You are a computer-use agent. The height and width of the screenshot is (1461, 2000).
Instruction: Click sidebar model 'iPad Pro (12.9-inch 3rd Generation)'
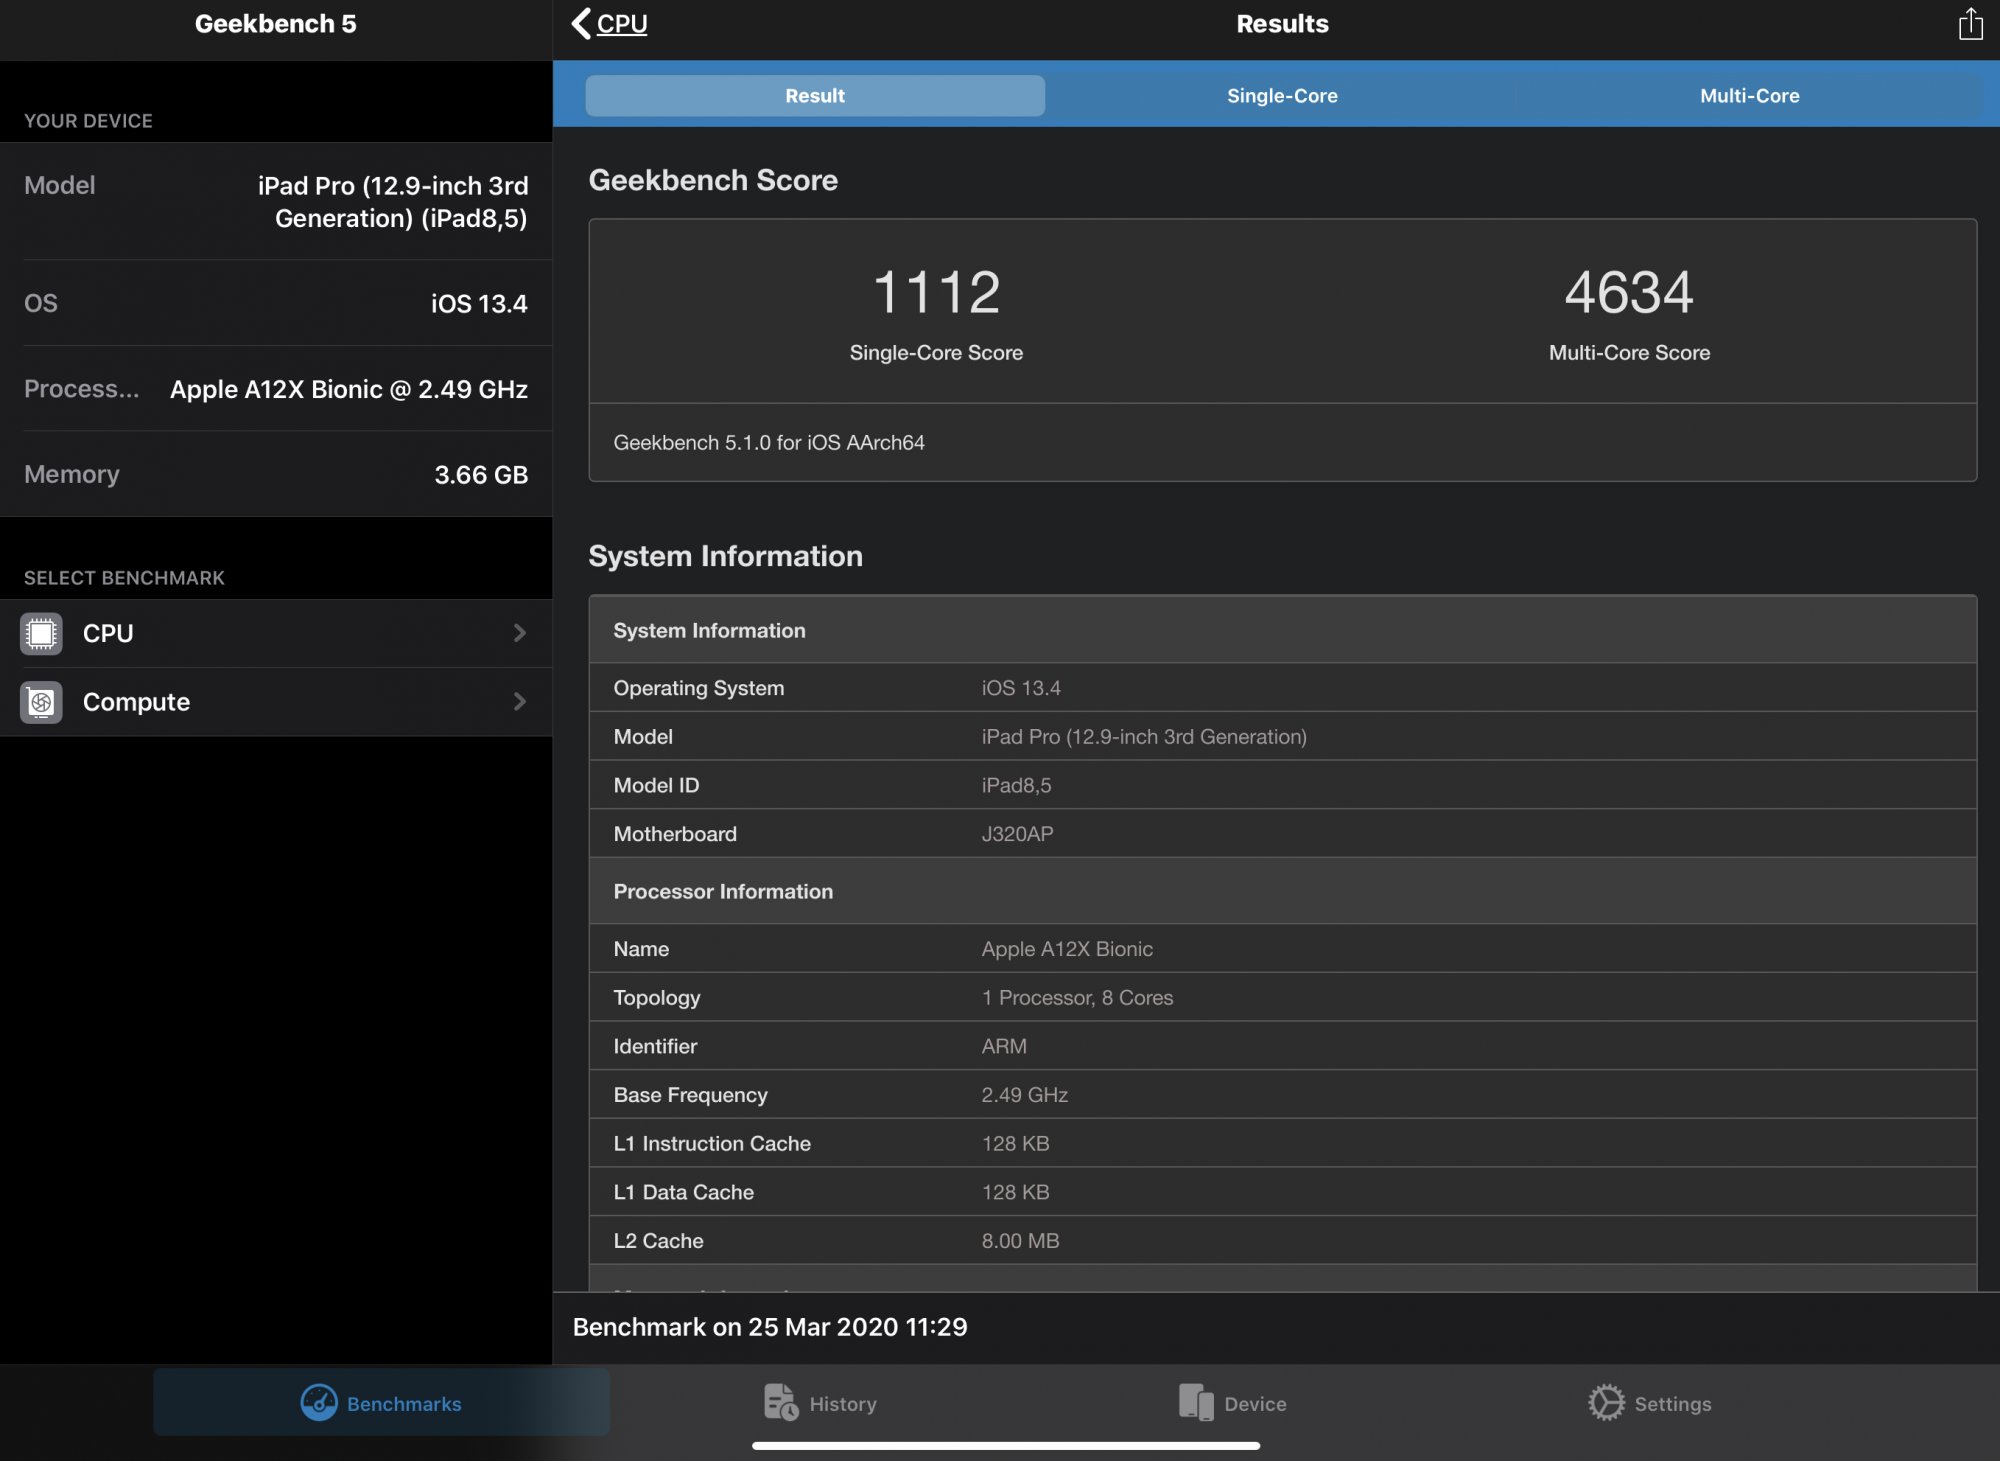tap(392, 202)
